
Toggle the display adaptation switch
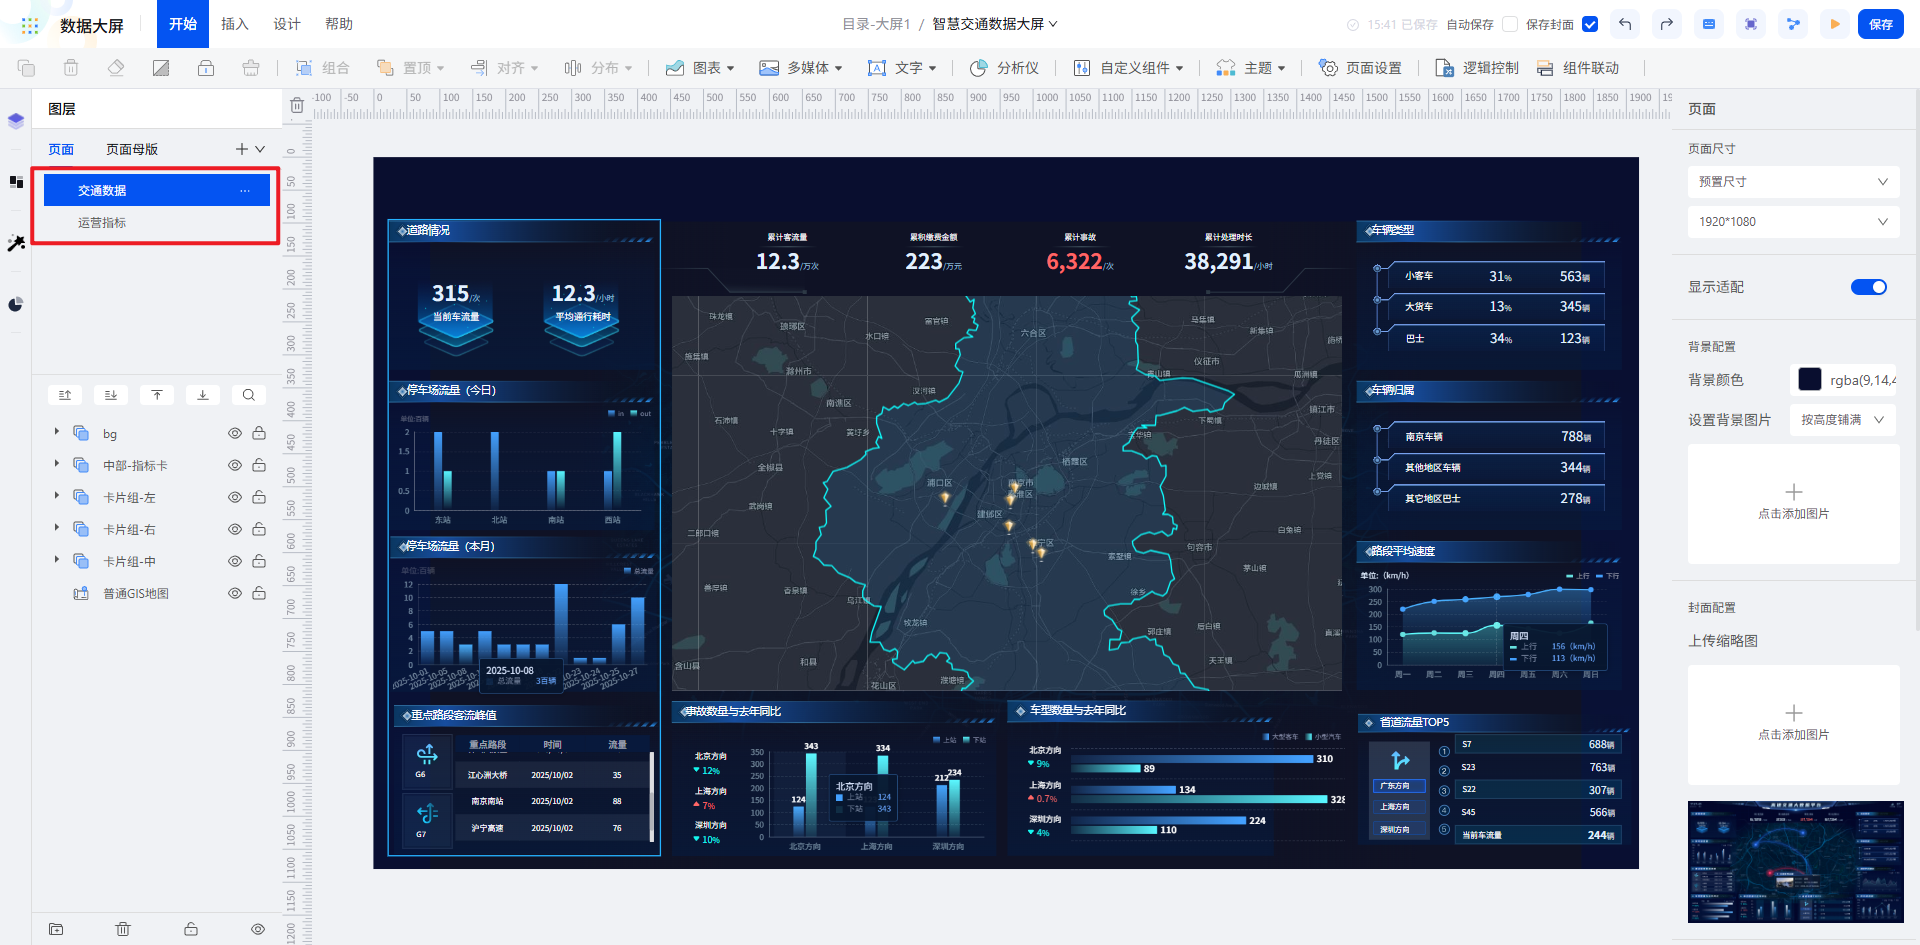1868,287
